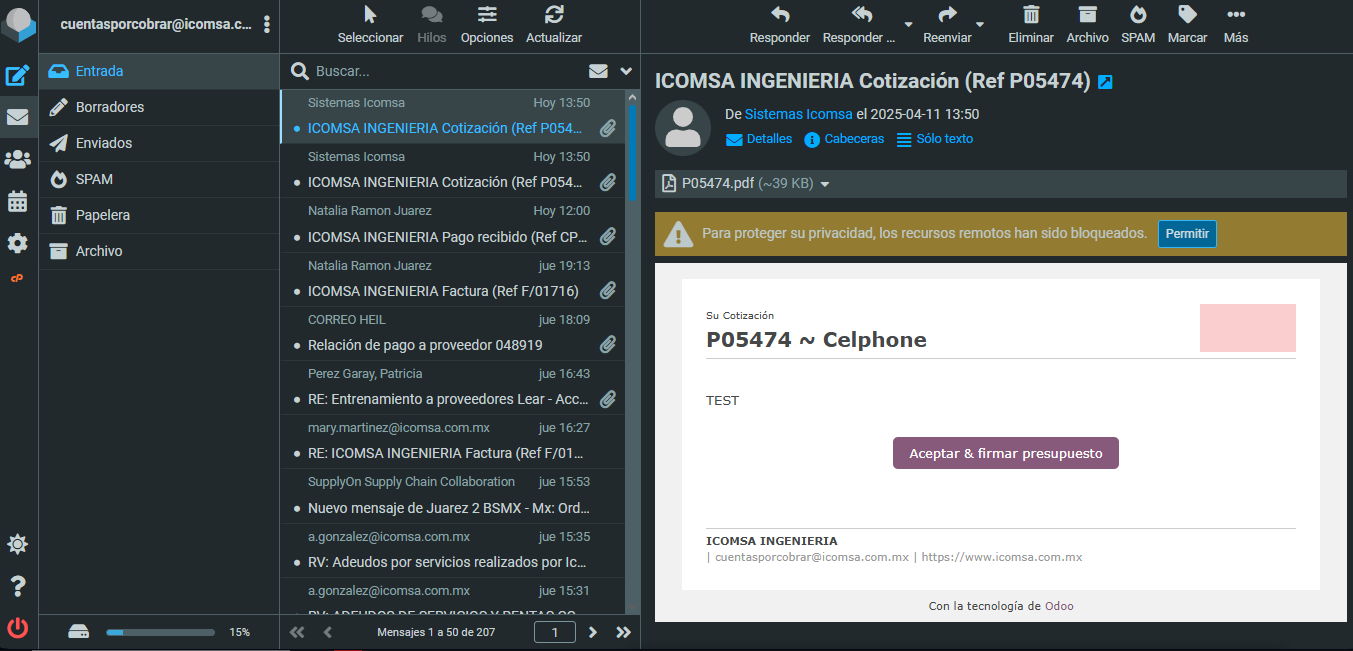1353x651 pixels.
Task: Open the Contacts people icon in the sidebar
Action: (18, 159)
